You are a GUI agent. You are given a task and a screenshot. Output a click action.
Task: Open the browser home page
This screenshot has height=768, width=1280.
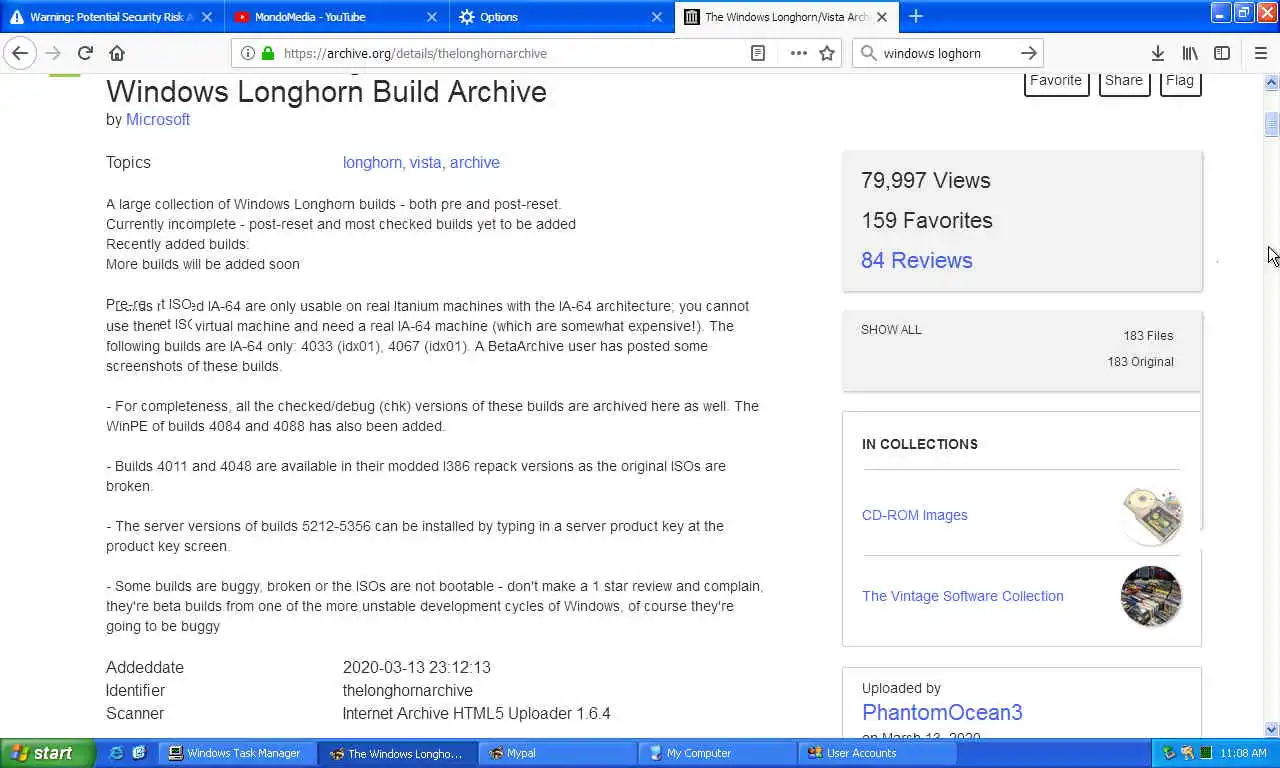(x=117, y=53)
